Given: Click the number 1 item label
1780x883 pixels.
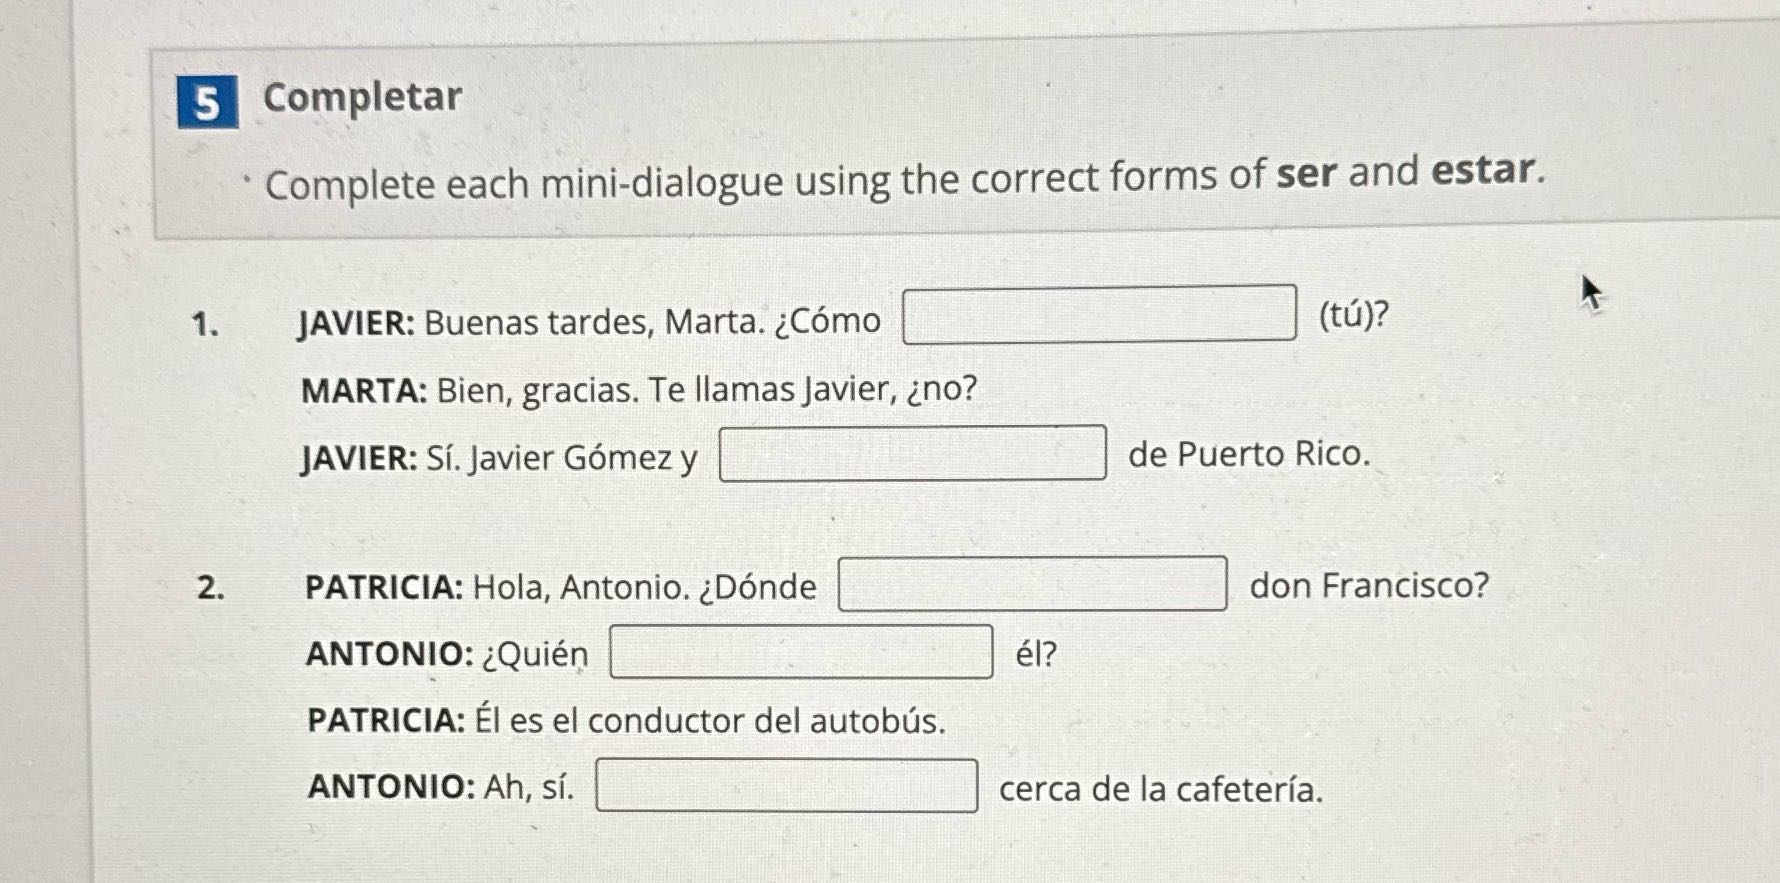Looking at the screenshot, I should (x=207, y=322).
